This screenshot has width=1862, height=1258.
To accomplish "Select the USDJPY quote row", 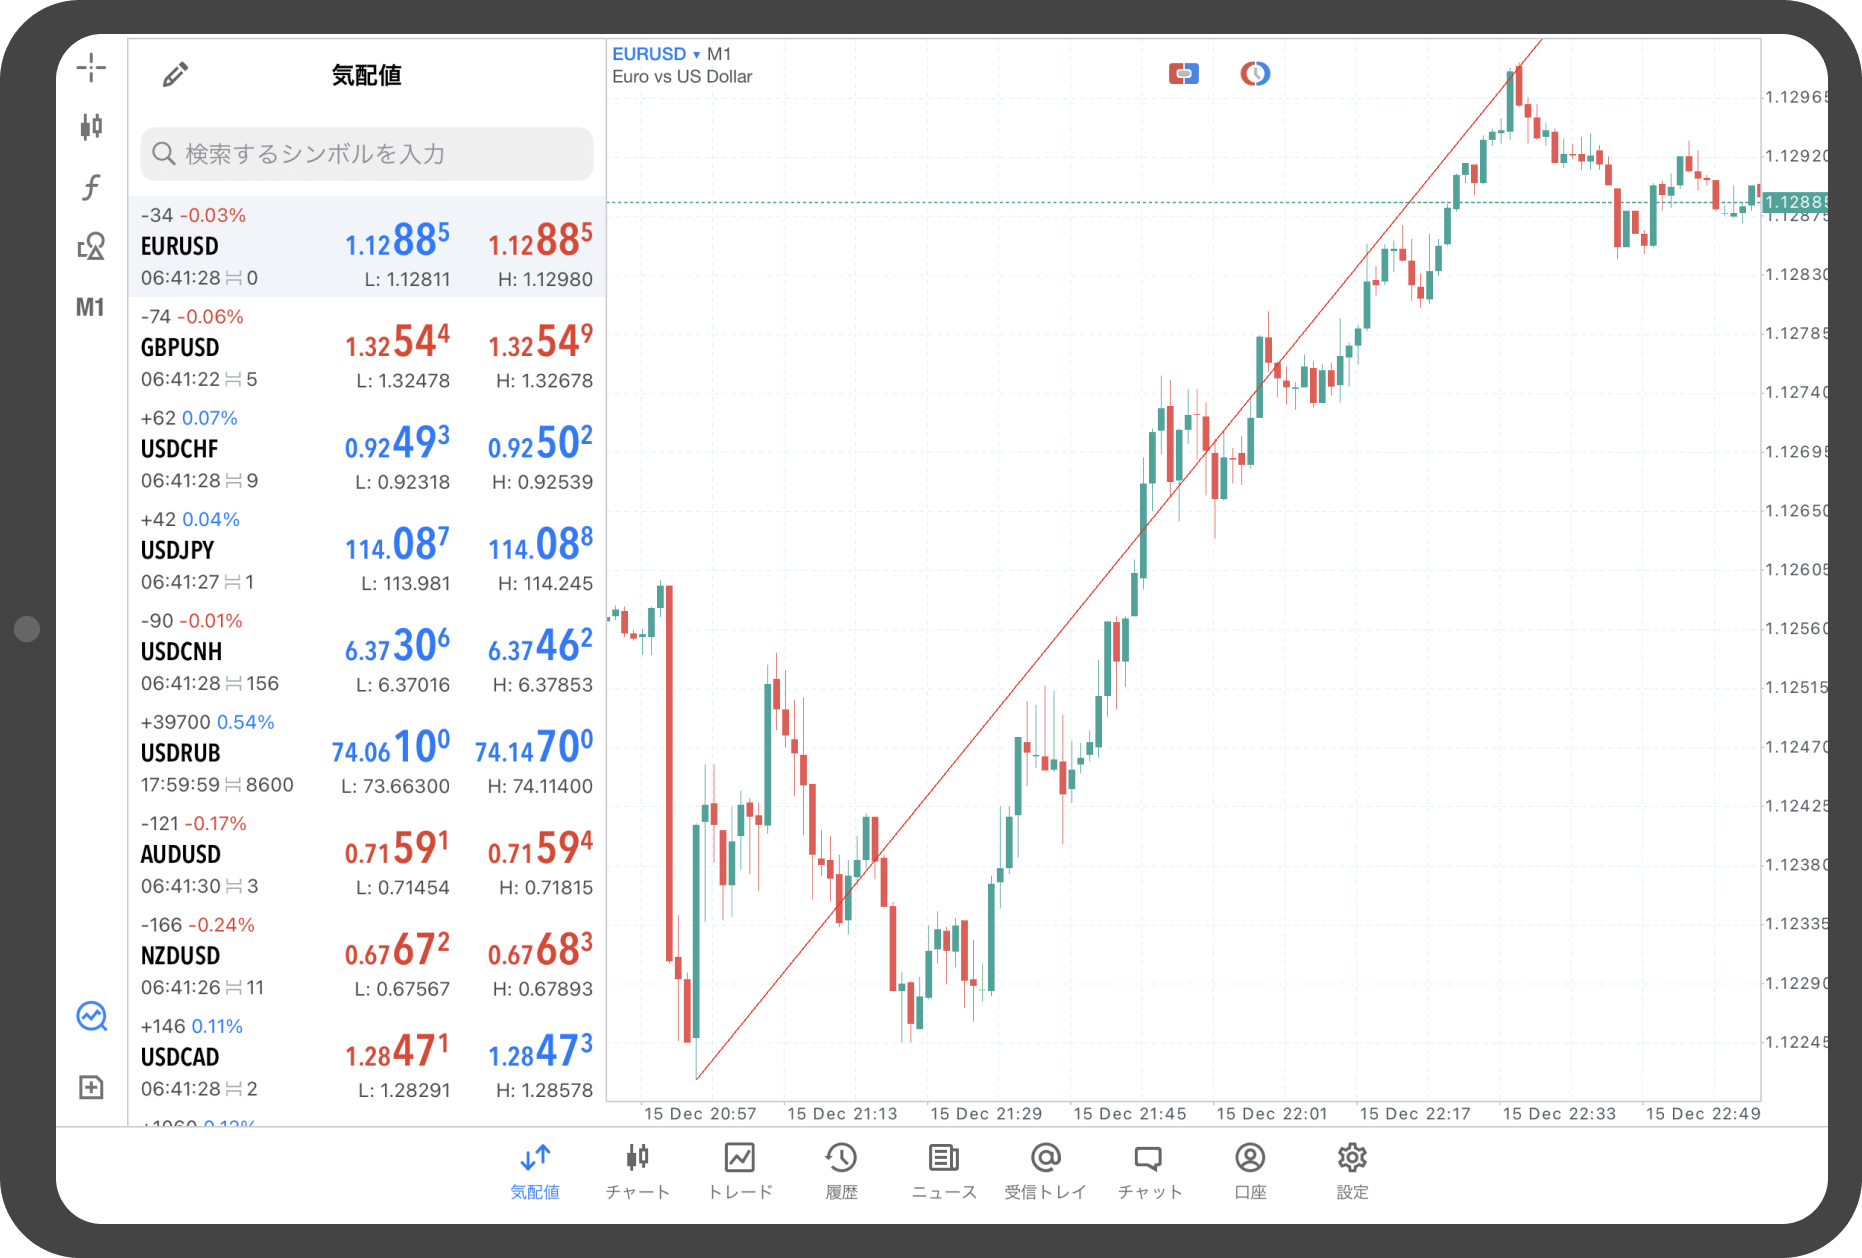I will (366, 551).
